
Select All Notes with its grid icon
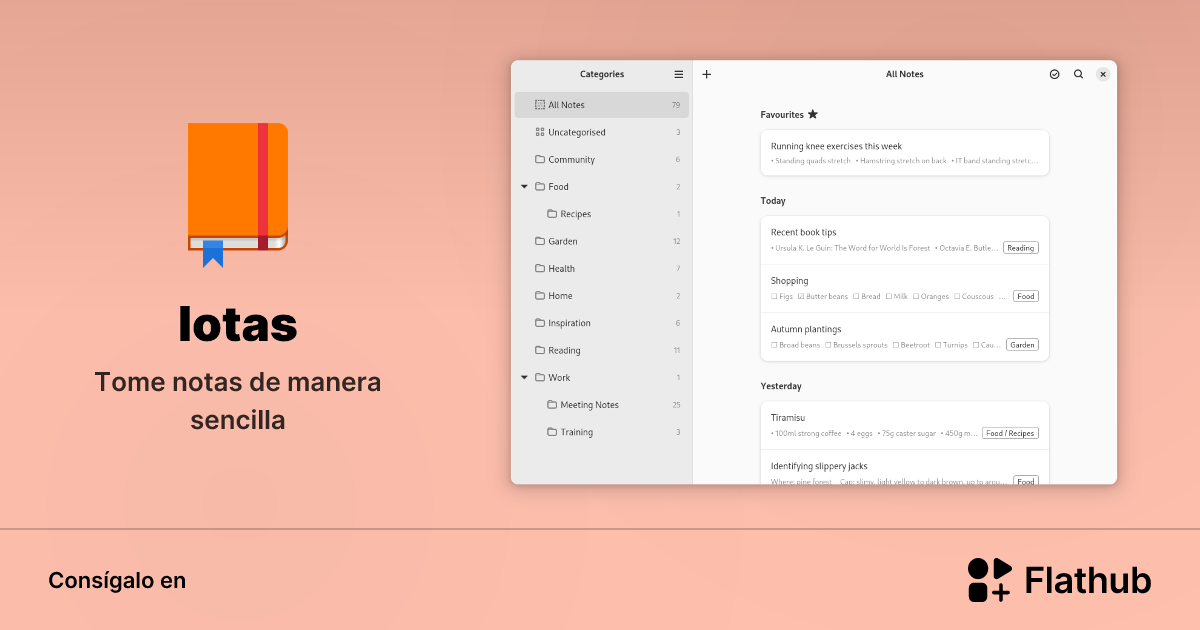pyautogui.click(x=540, y=104)
